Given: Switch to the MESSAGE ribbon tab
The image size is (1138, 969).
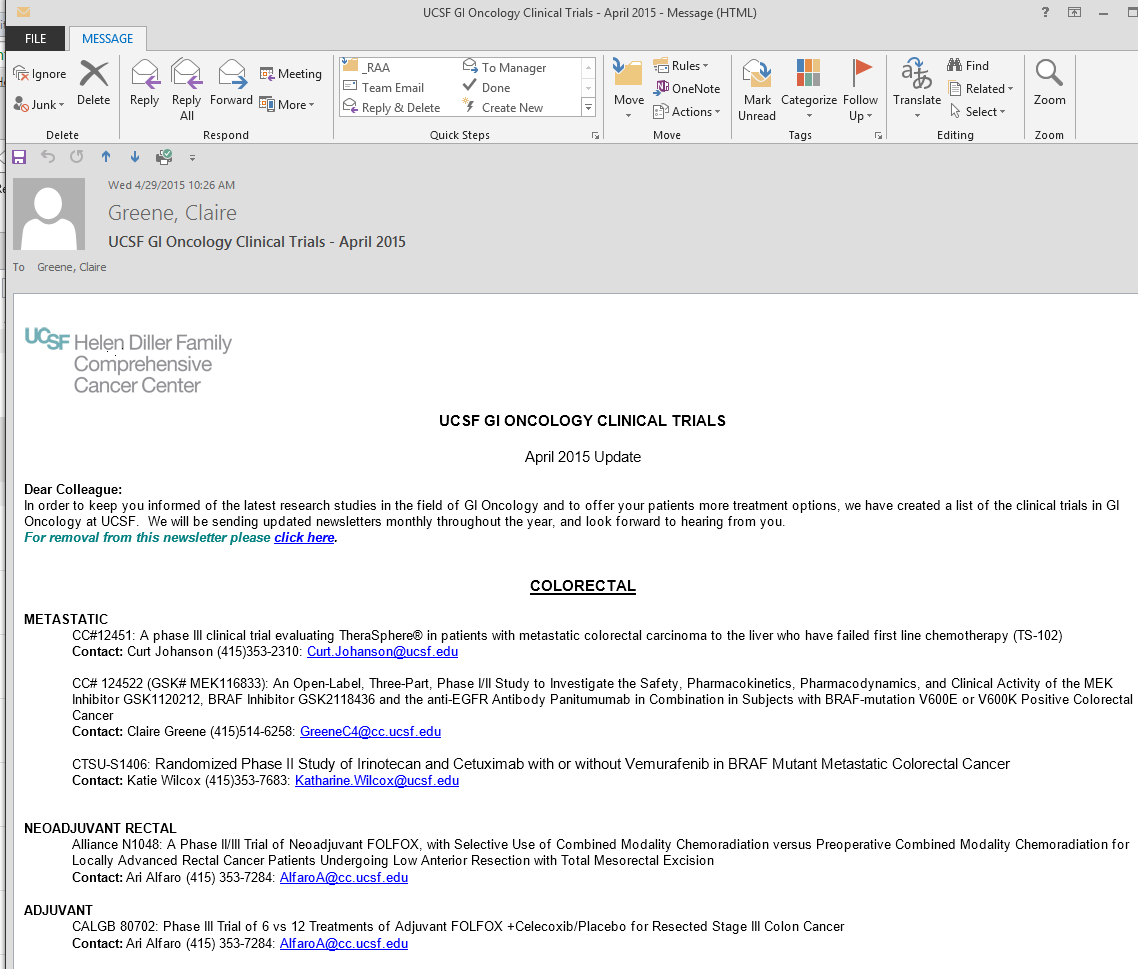Looking at the screenshot, I should click(107, 38).
